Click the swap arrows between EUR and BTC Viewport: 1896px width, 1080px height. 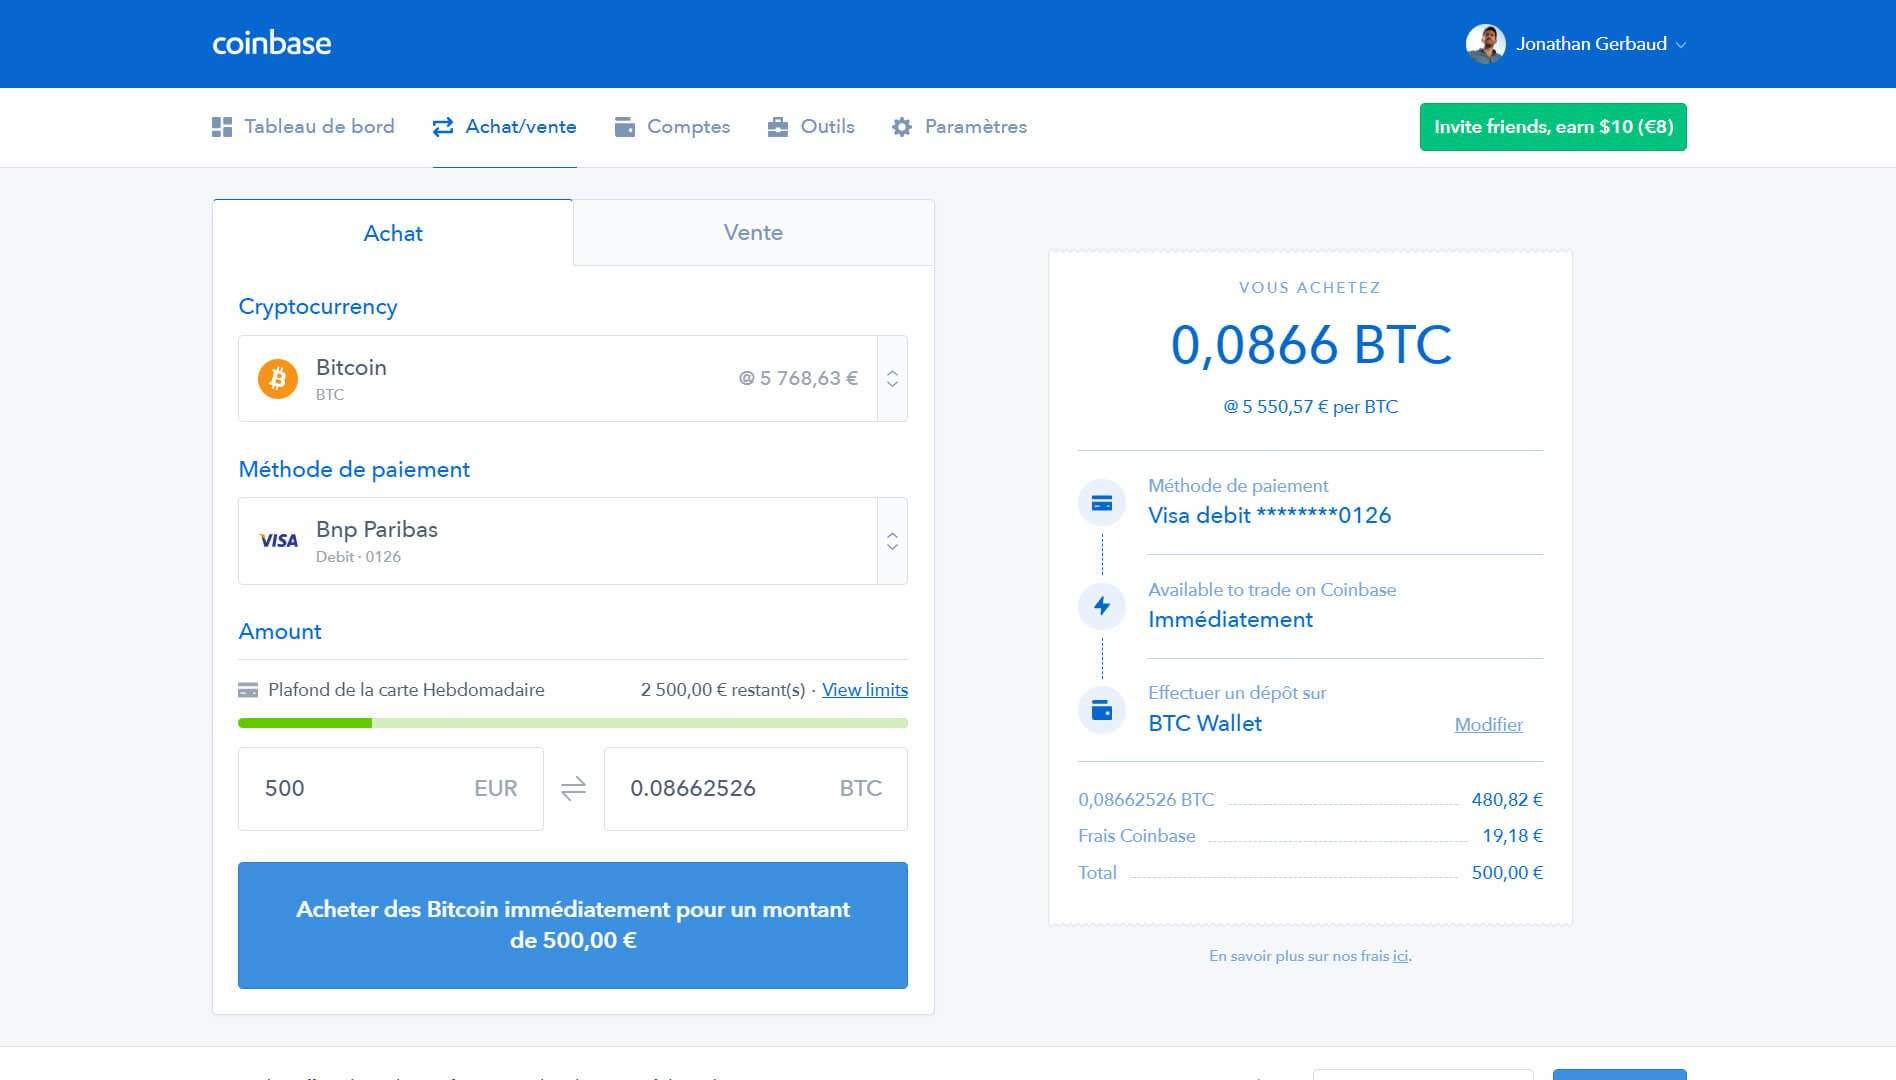point(573,789)
